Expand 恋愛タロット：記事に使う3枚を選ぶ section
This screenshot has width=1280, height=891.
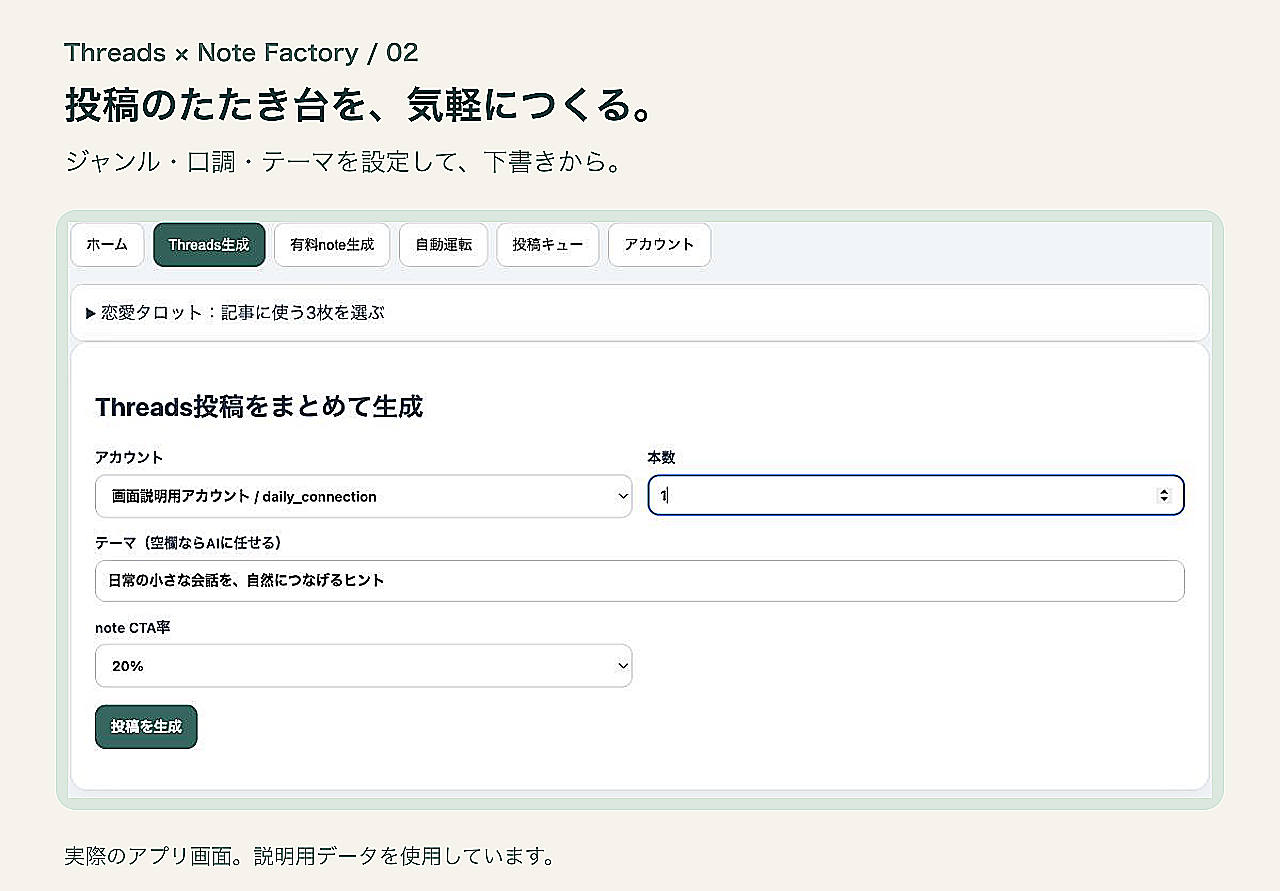pos(639,313)
